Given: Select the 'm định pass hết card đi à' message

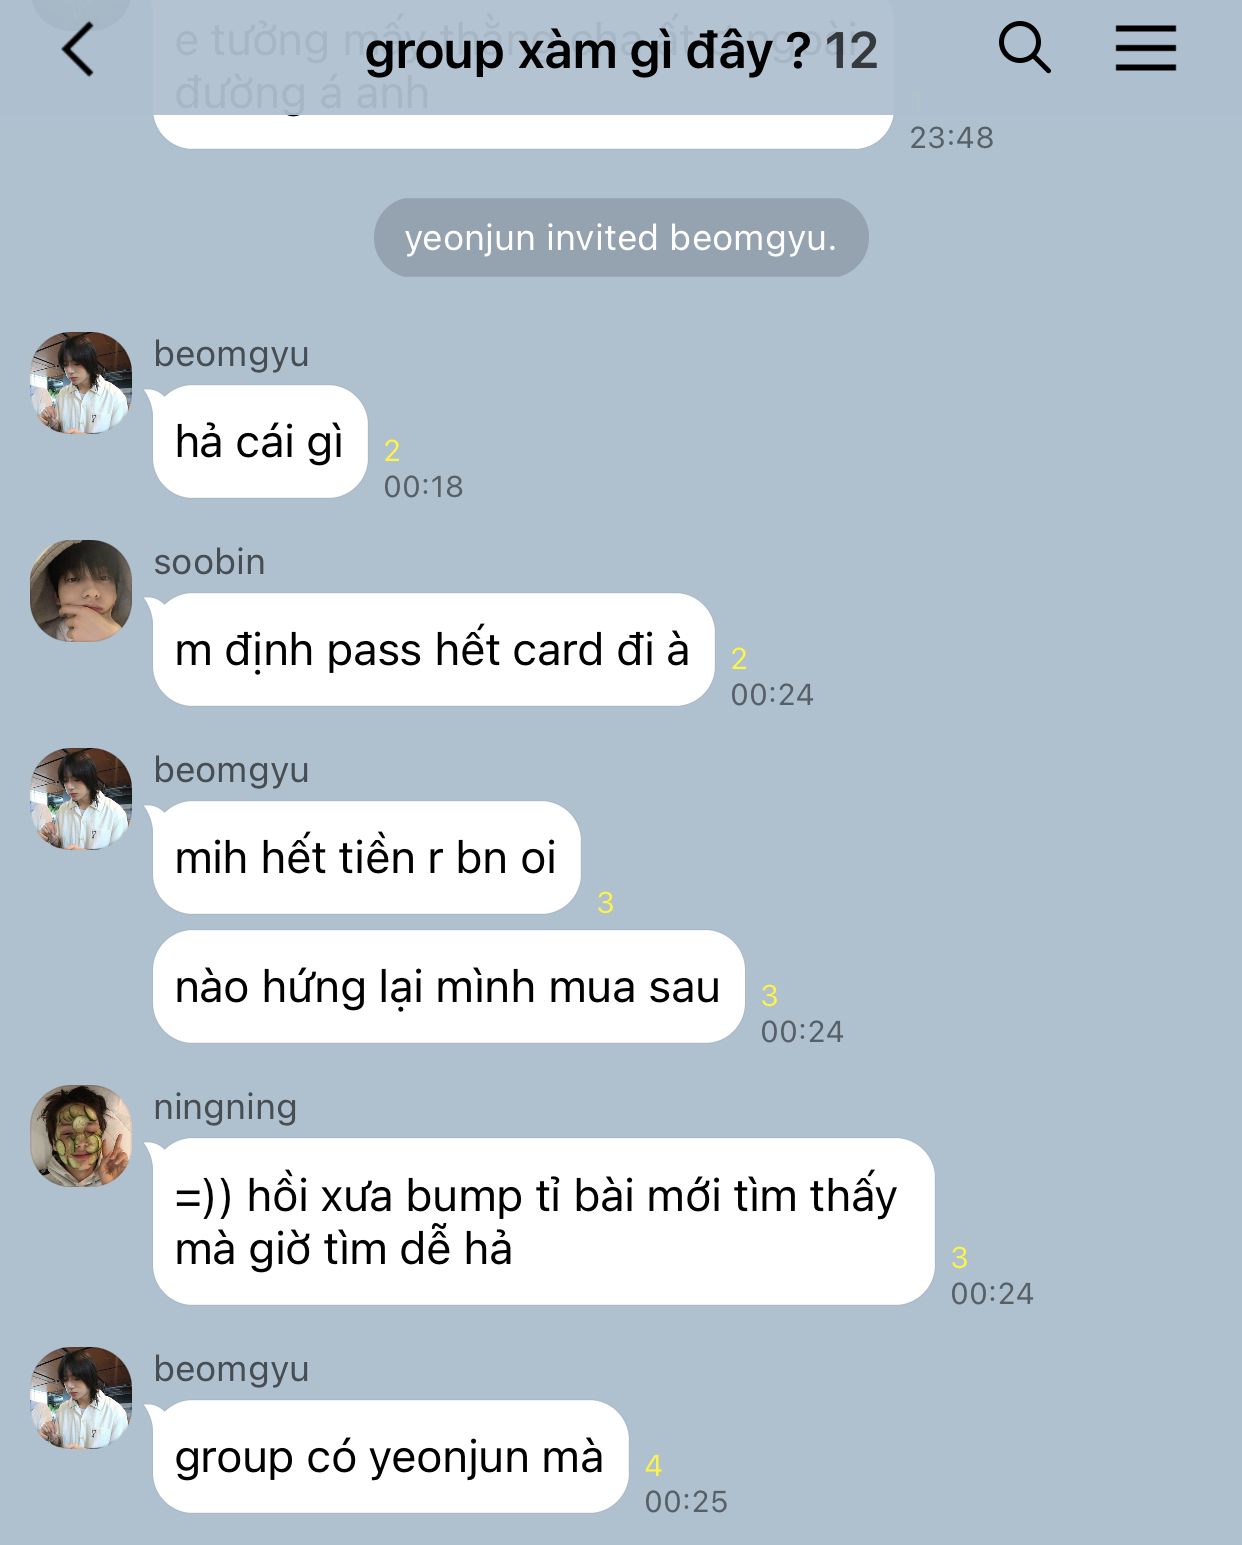Looking at the screenshot, I should (433, 650).
